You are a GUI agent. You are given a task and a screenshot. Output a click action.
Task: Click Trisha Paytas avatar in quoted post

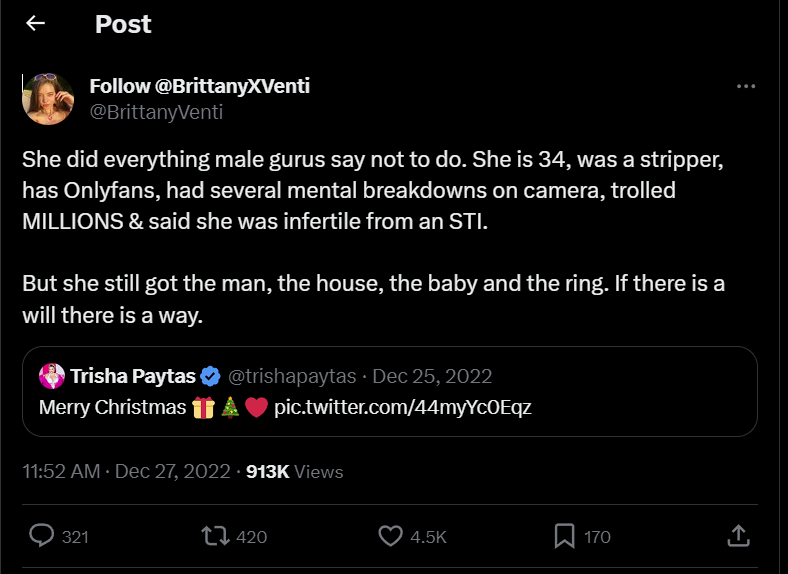[52, 376]
